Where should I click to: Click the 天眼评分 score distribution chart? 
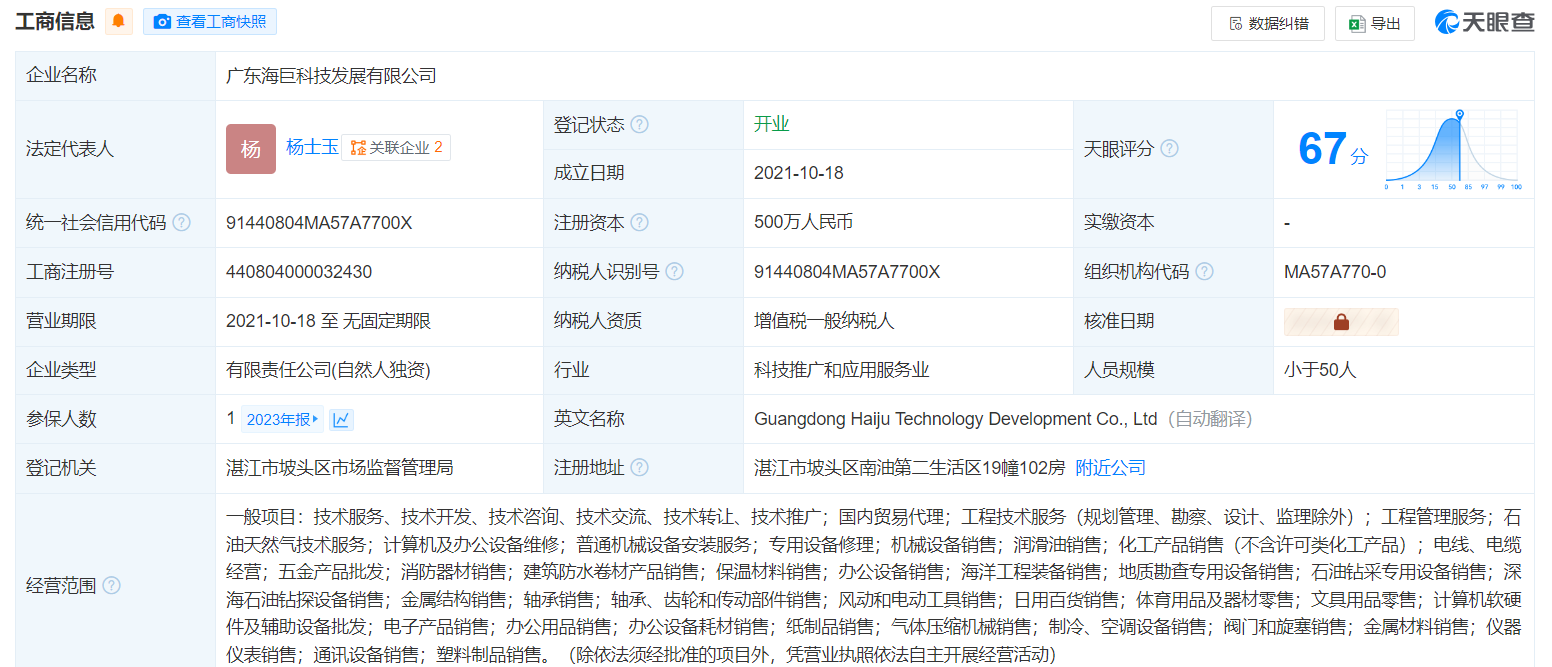1453,150
